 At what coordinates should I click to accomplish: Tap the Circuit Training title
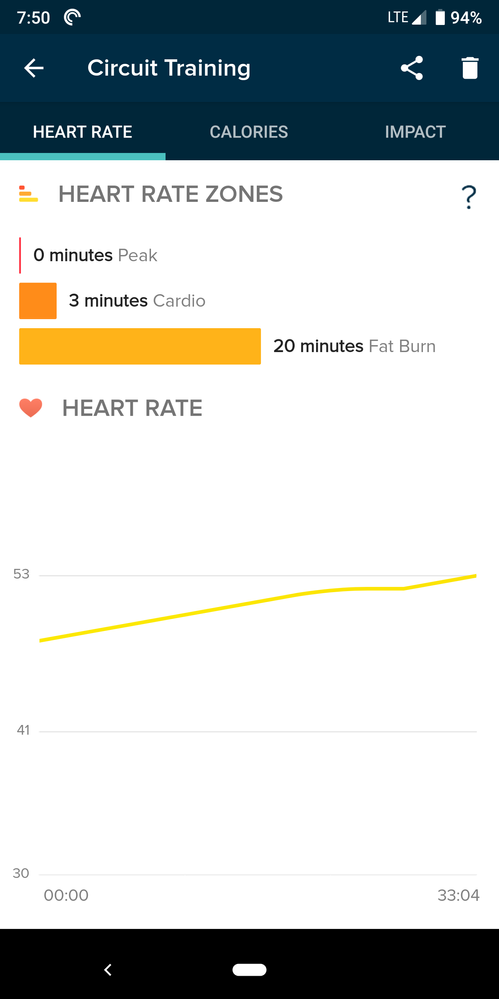[x=169, y=68]
